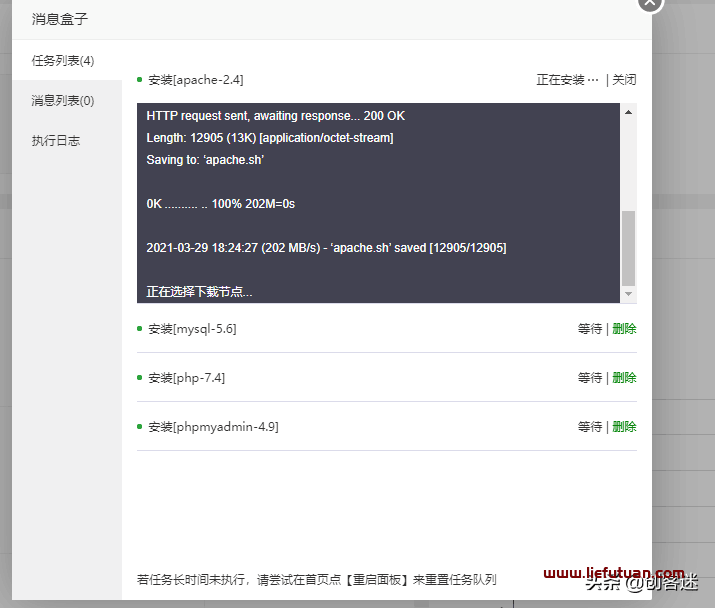
Task: Select the 安装[php-7.4] task row
Action: [x=387, y=378]
